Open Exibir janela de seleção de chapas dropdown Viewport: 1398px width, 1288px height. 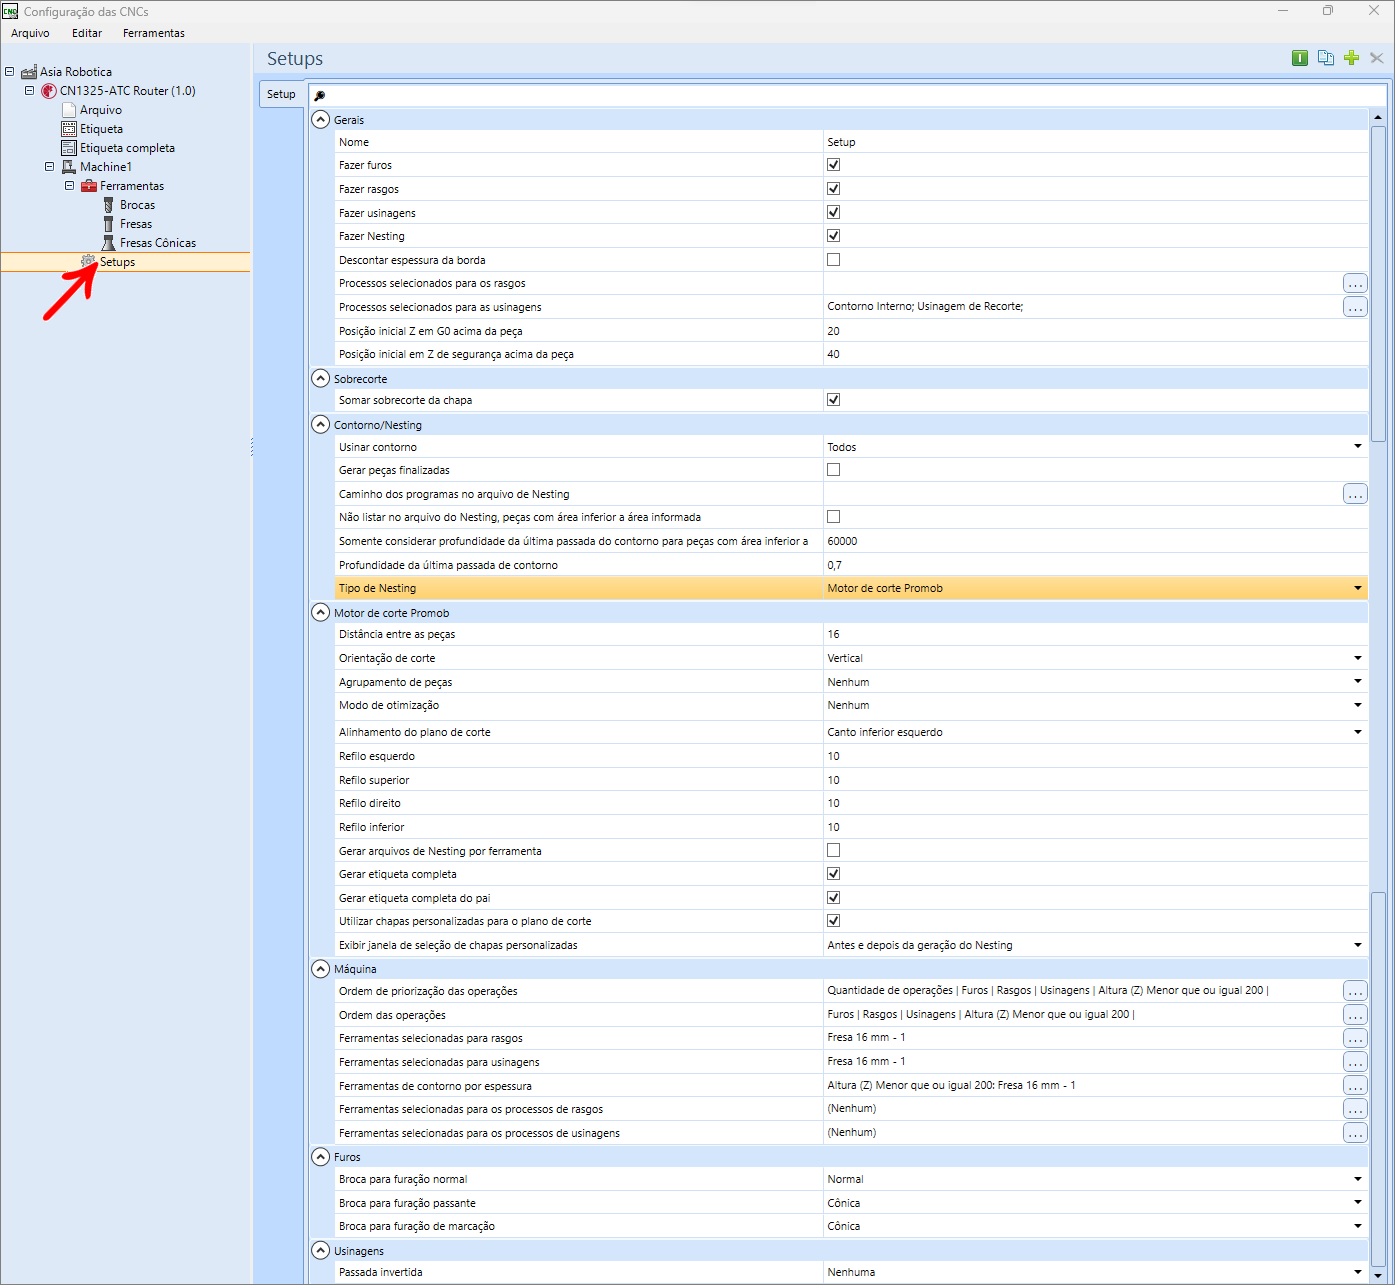point(1360,946)
